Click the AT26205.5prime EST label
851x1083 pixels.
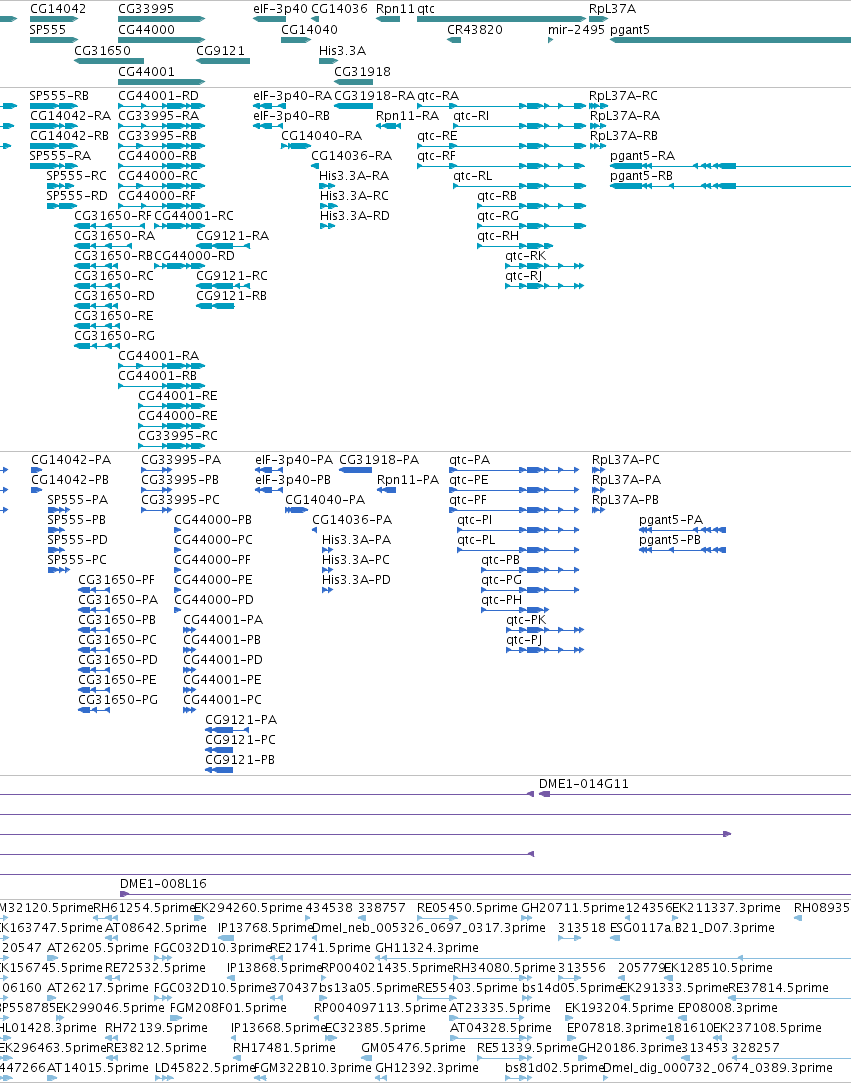tap(97, 948)
